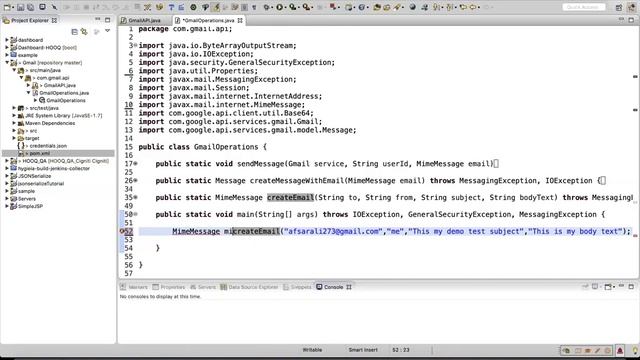
Task: Open the Java EE perspective icon at top right
Action: 631,7
